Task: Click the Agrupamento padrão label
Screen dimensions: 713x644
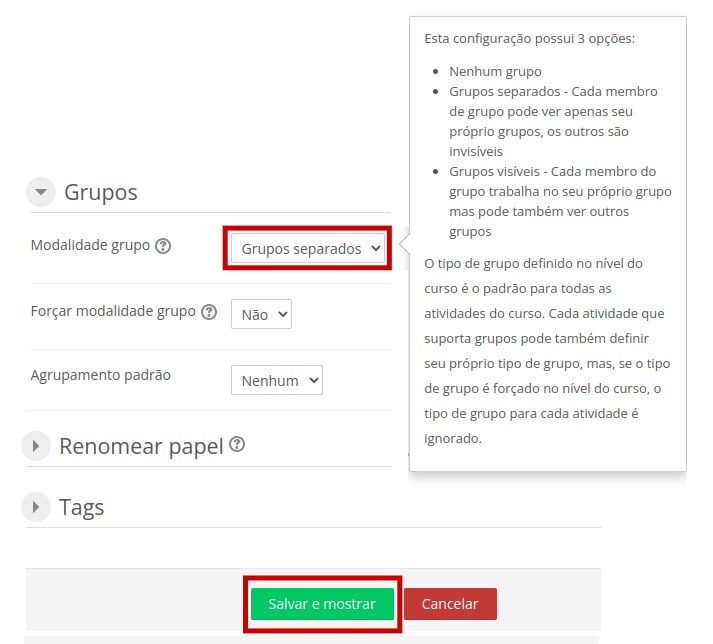Action: point(100,375)
